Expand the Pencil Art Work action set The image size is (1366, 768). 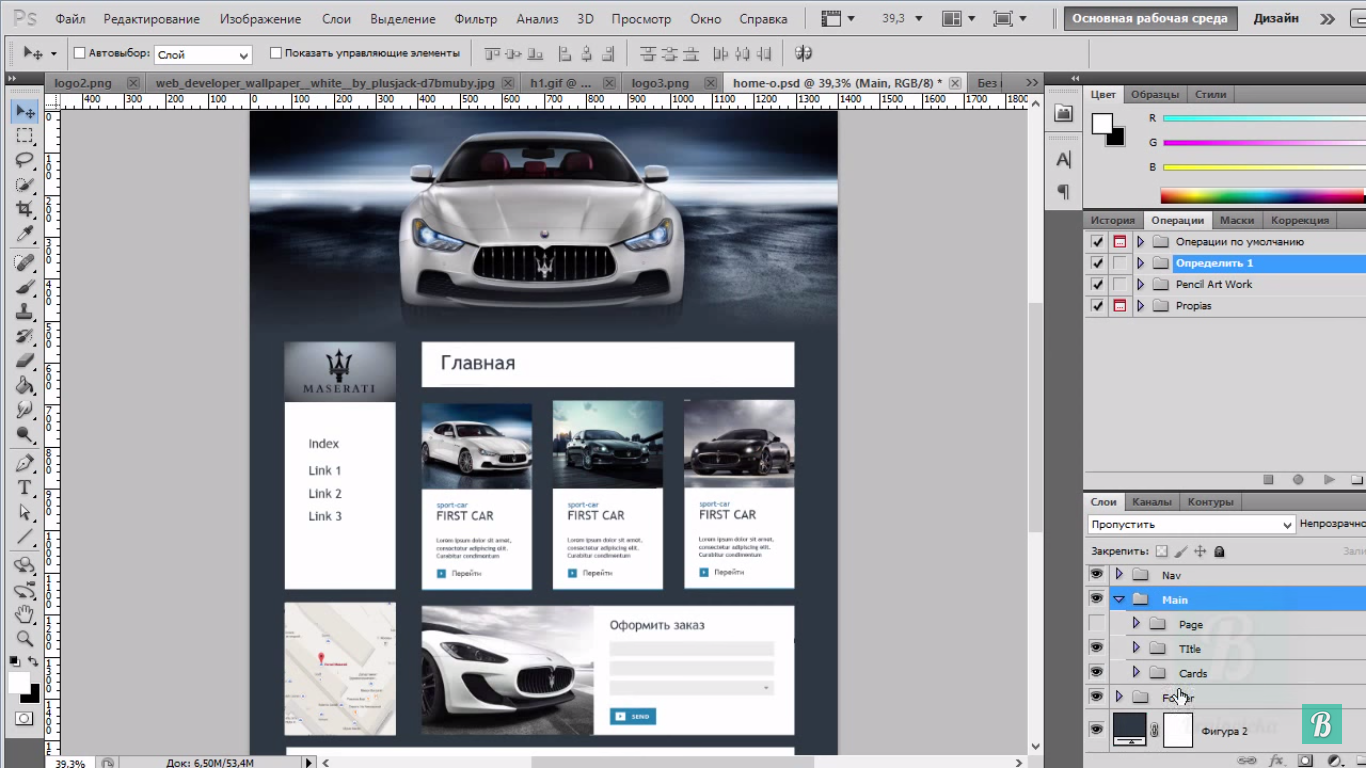pos(1140,284)
